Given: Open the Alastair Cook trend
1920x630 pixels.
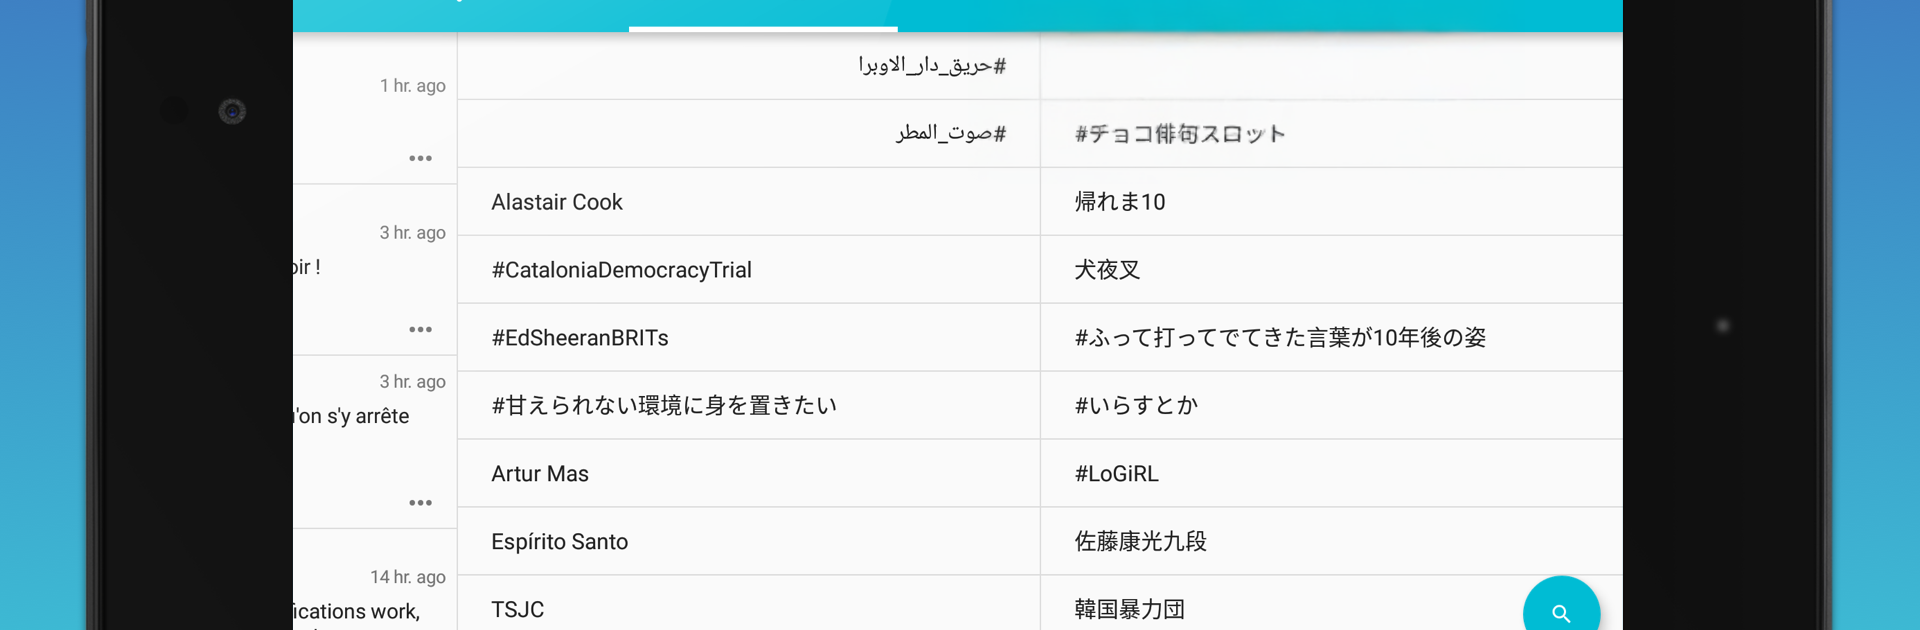Looking at the screenshot, I should [557, 202].
